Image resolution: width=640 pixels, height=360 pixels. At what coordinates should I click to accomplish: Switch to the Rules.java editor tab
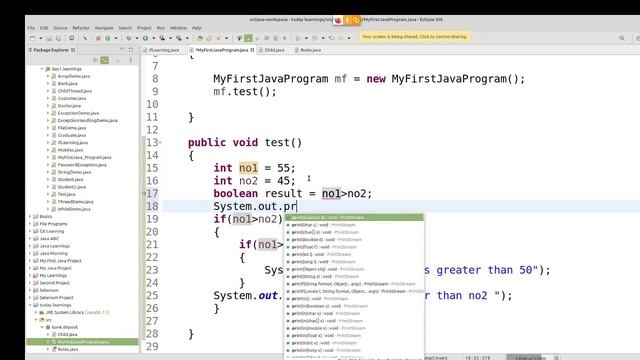[308, 50]
